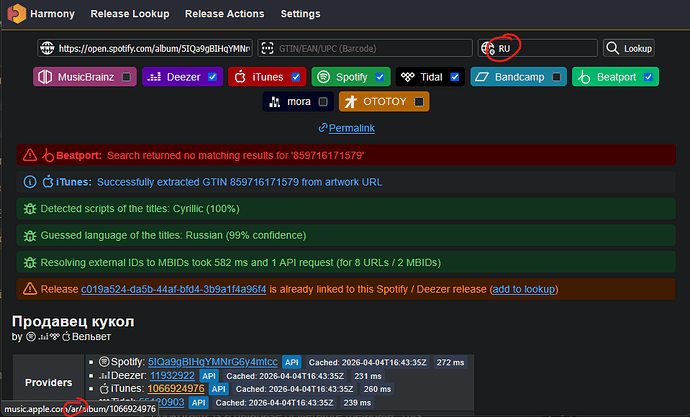Image resolution: width=690 pixels, height=417 pixels.
Task: Enable the mora provider checkbox
Action: click(x=323, y=102)
